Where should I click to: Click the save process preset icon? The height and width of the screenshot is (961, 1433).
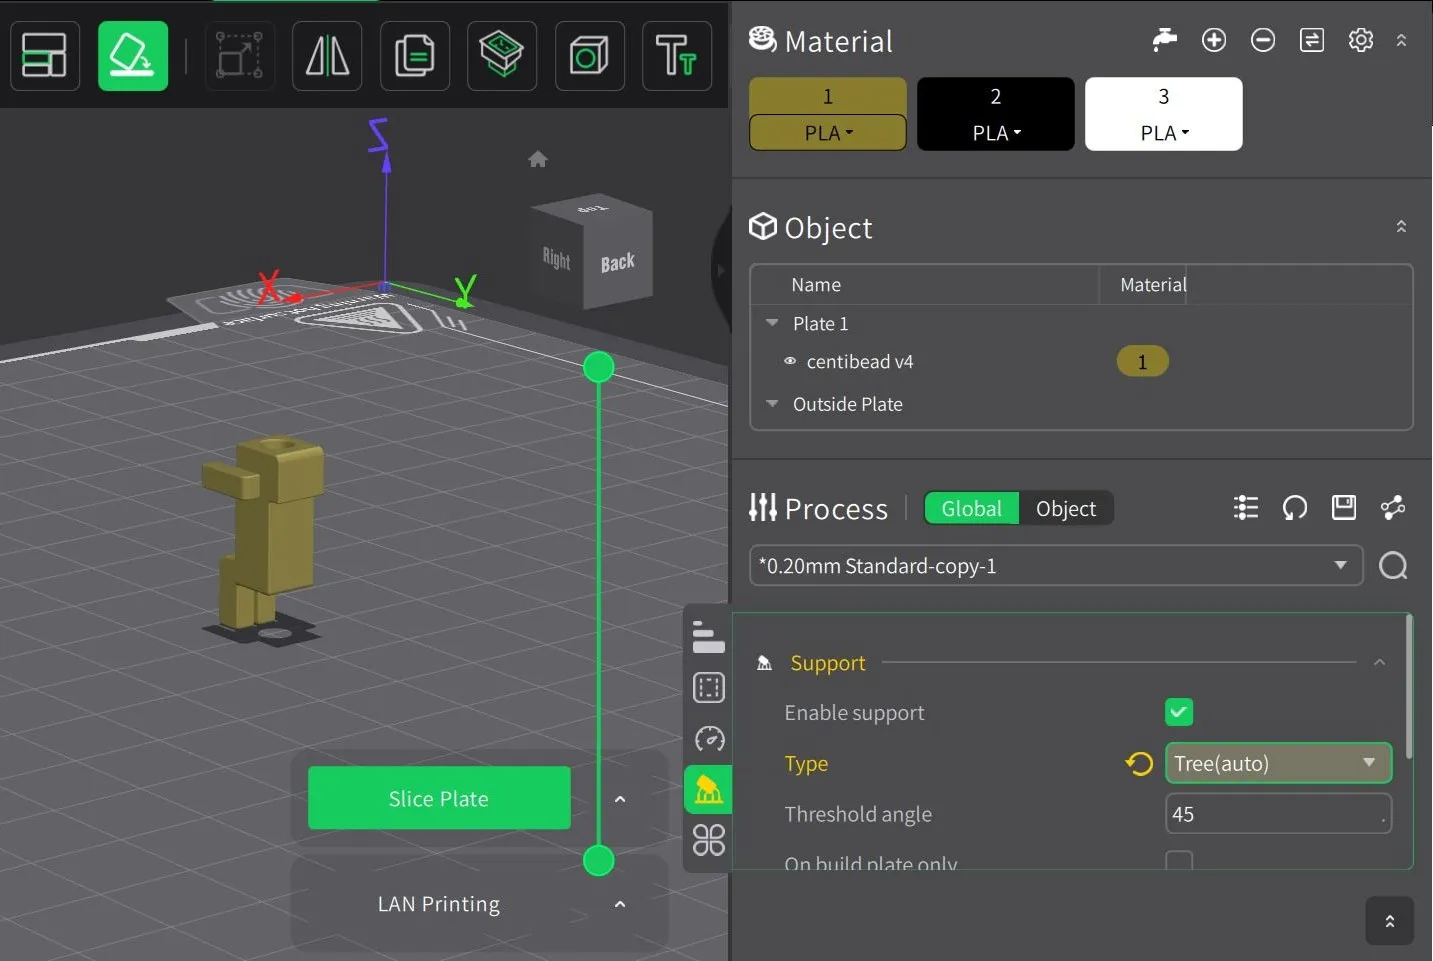[1344, 508]
